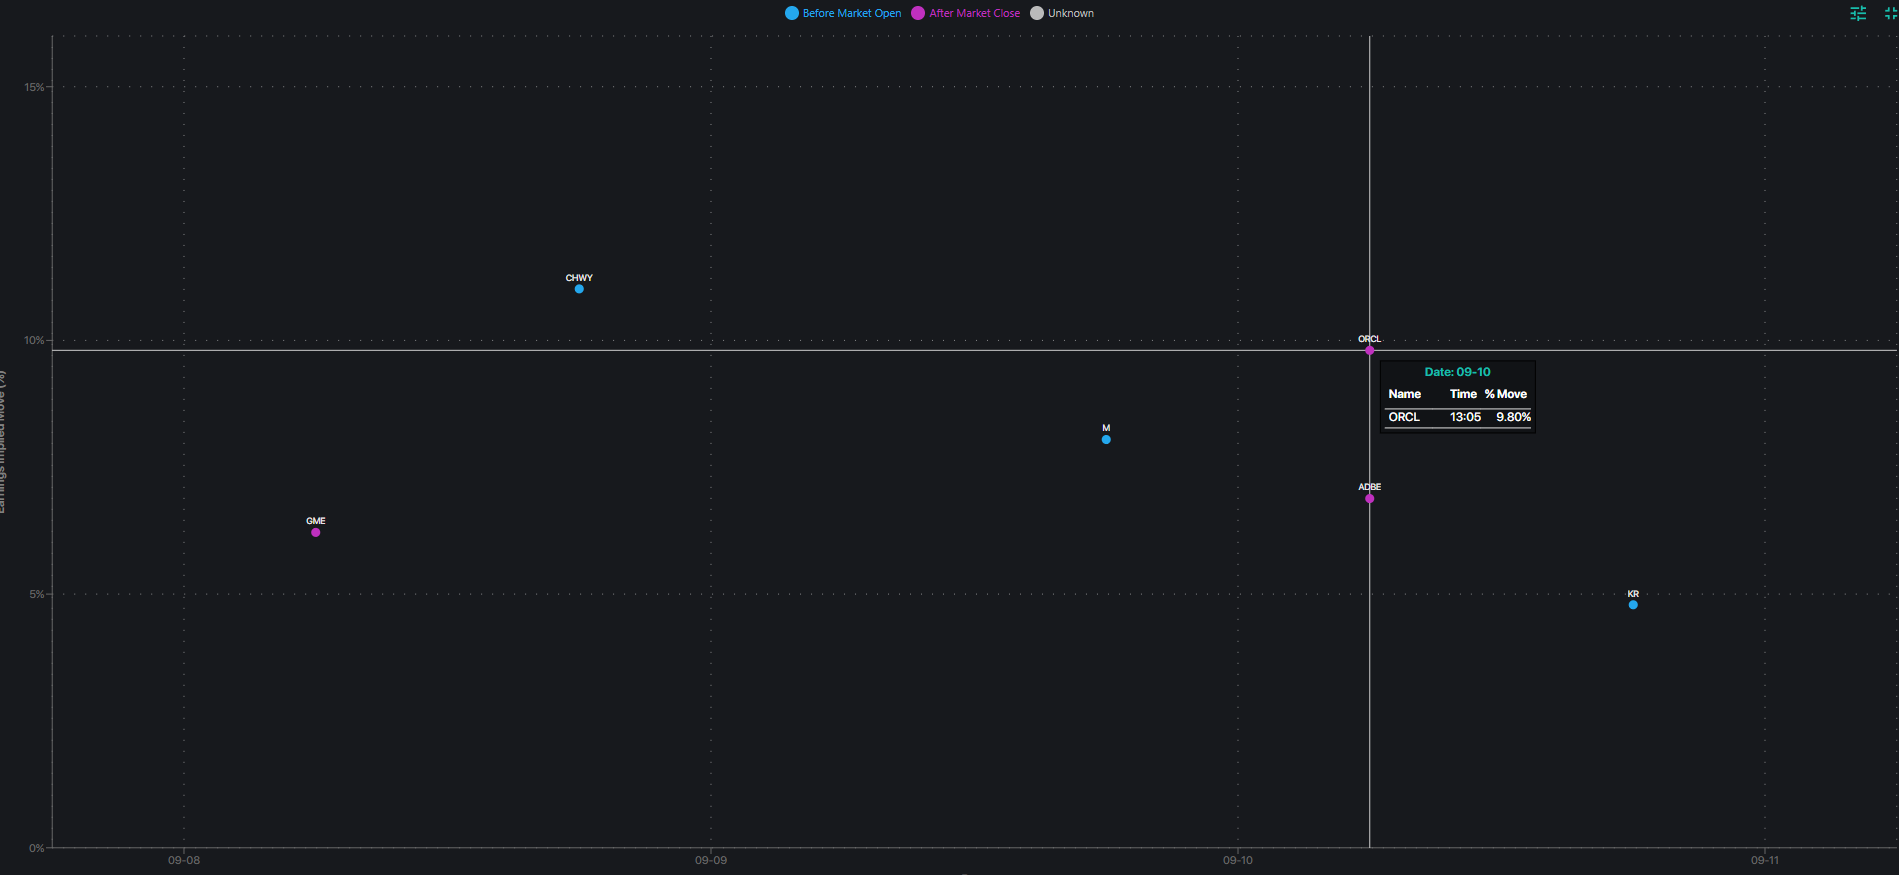The image size is (1899, 875).
Task: Open the chart settings sliders icon
Action: [x=1858, y=13]
